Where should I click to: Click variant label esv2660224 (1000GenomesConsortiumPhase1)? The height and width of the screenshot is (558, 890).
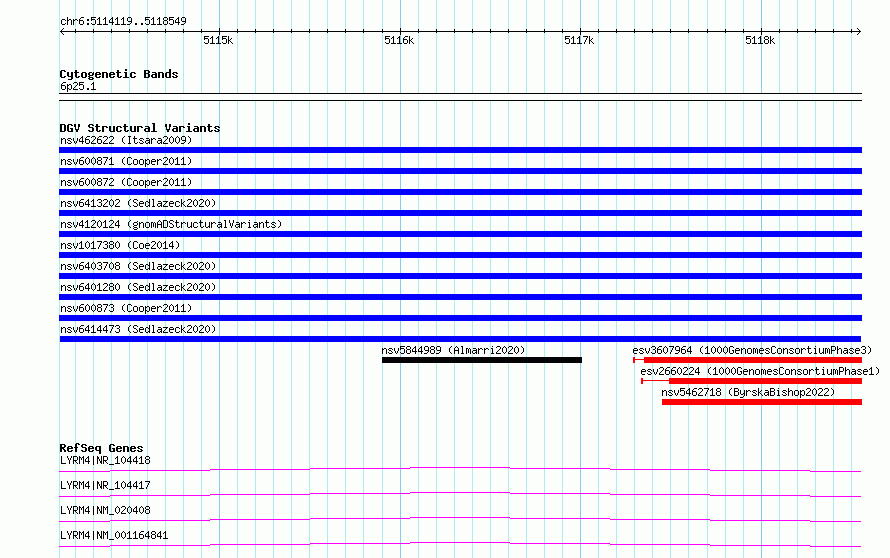coord(760,371)
